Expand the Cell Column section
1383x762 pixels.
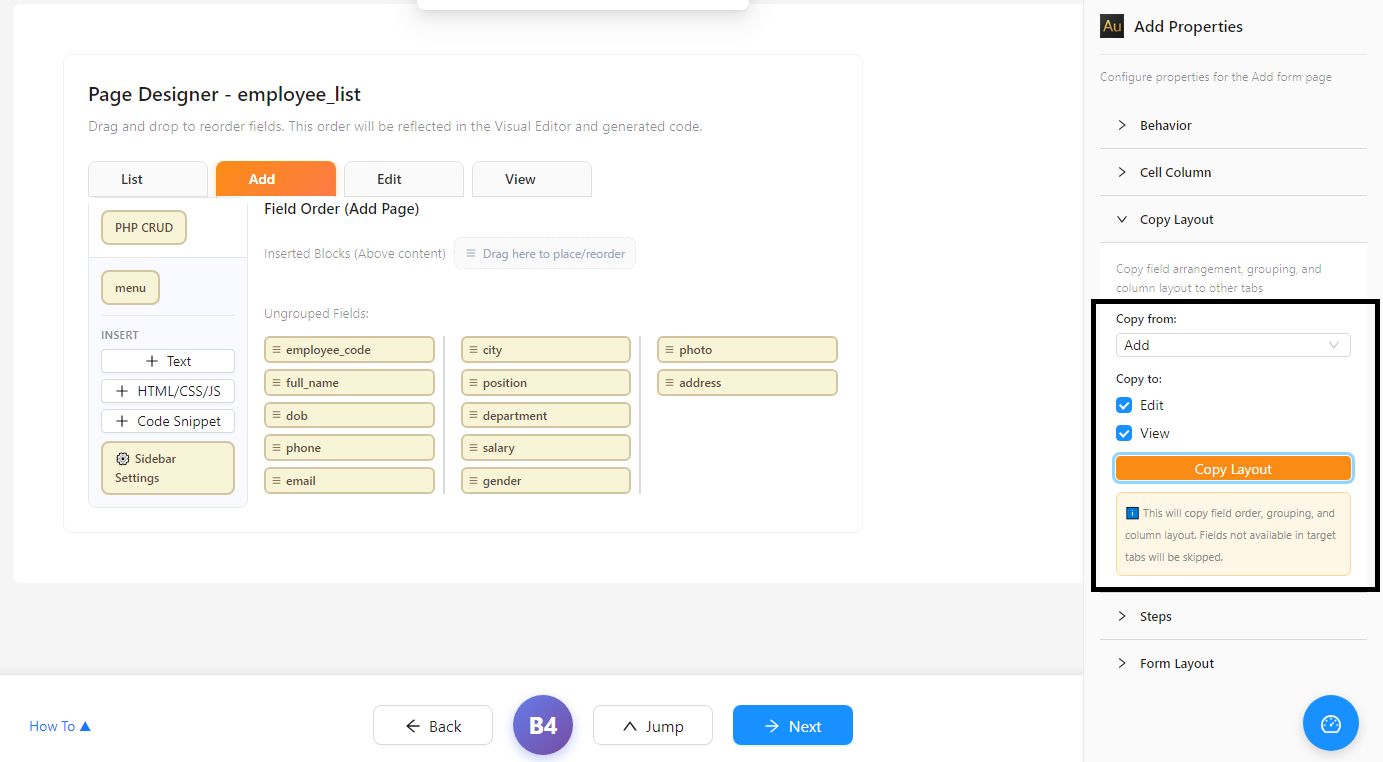pyautogui.click(x=1233, y=172)
